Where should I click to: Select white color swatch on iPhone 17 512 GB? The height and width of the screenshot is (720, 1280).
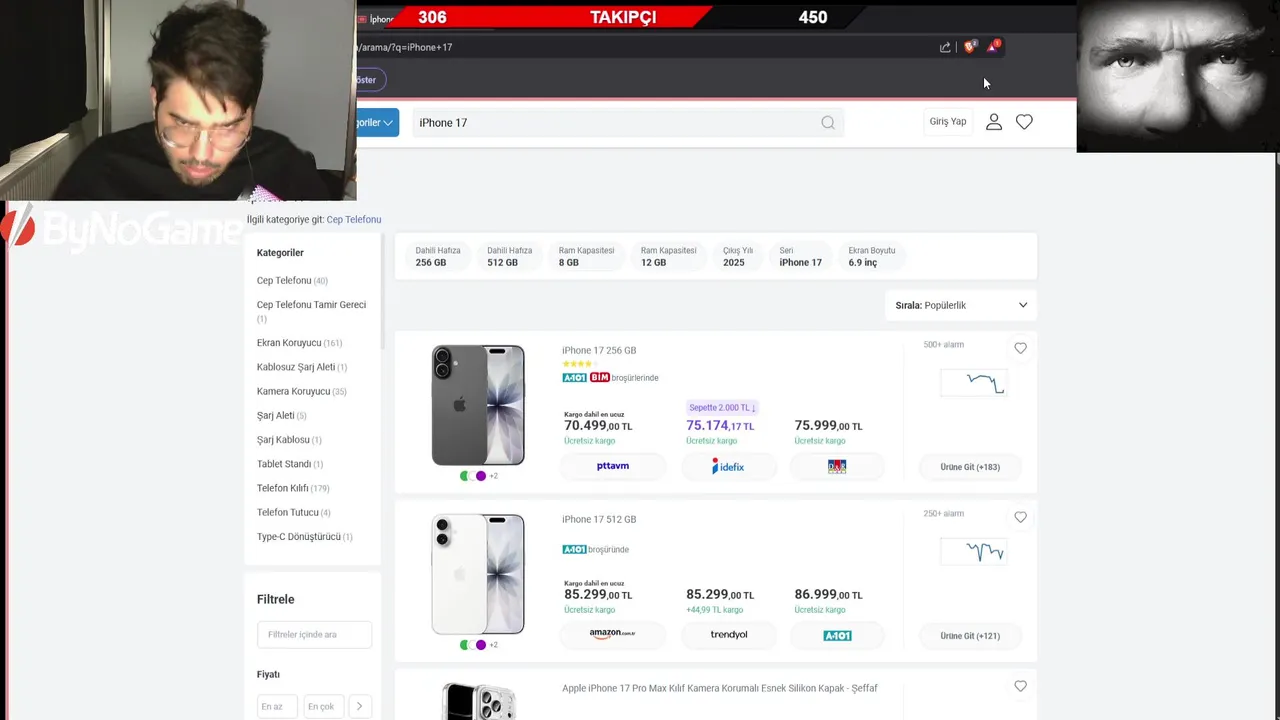coord(471,645)
